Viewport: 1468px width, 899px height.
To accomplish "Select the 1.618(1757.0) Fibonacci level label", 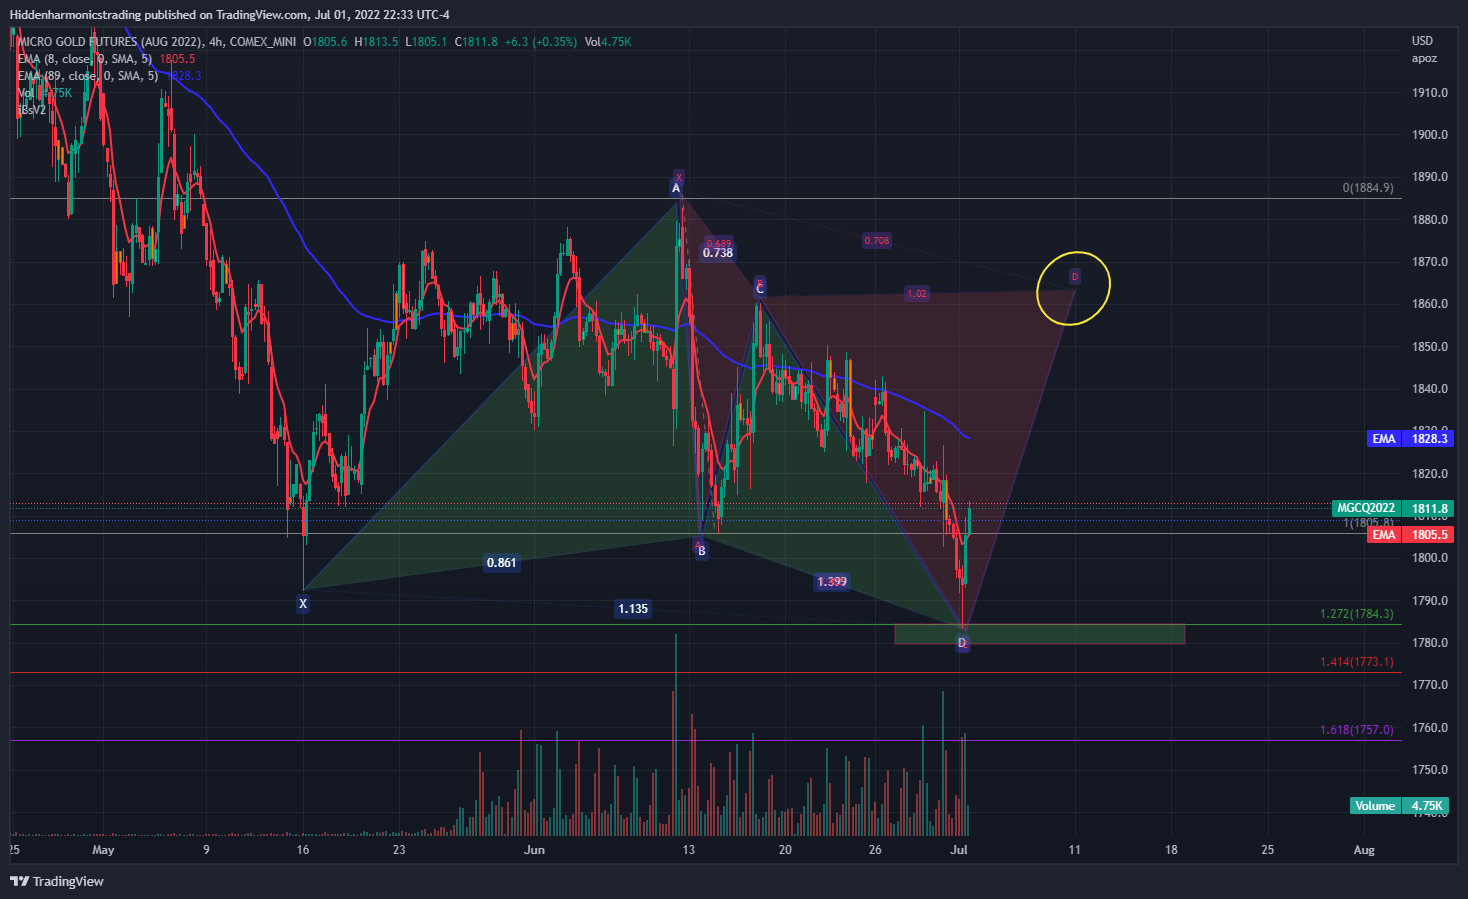I will click(1357, 730).
